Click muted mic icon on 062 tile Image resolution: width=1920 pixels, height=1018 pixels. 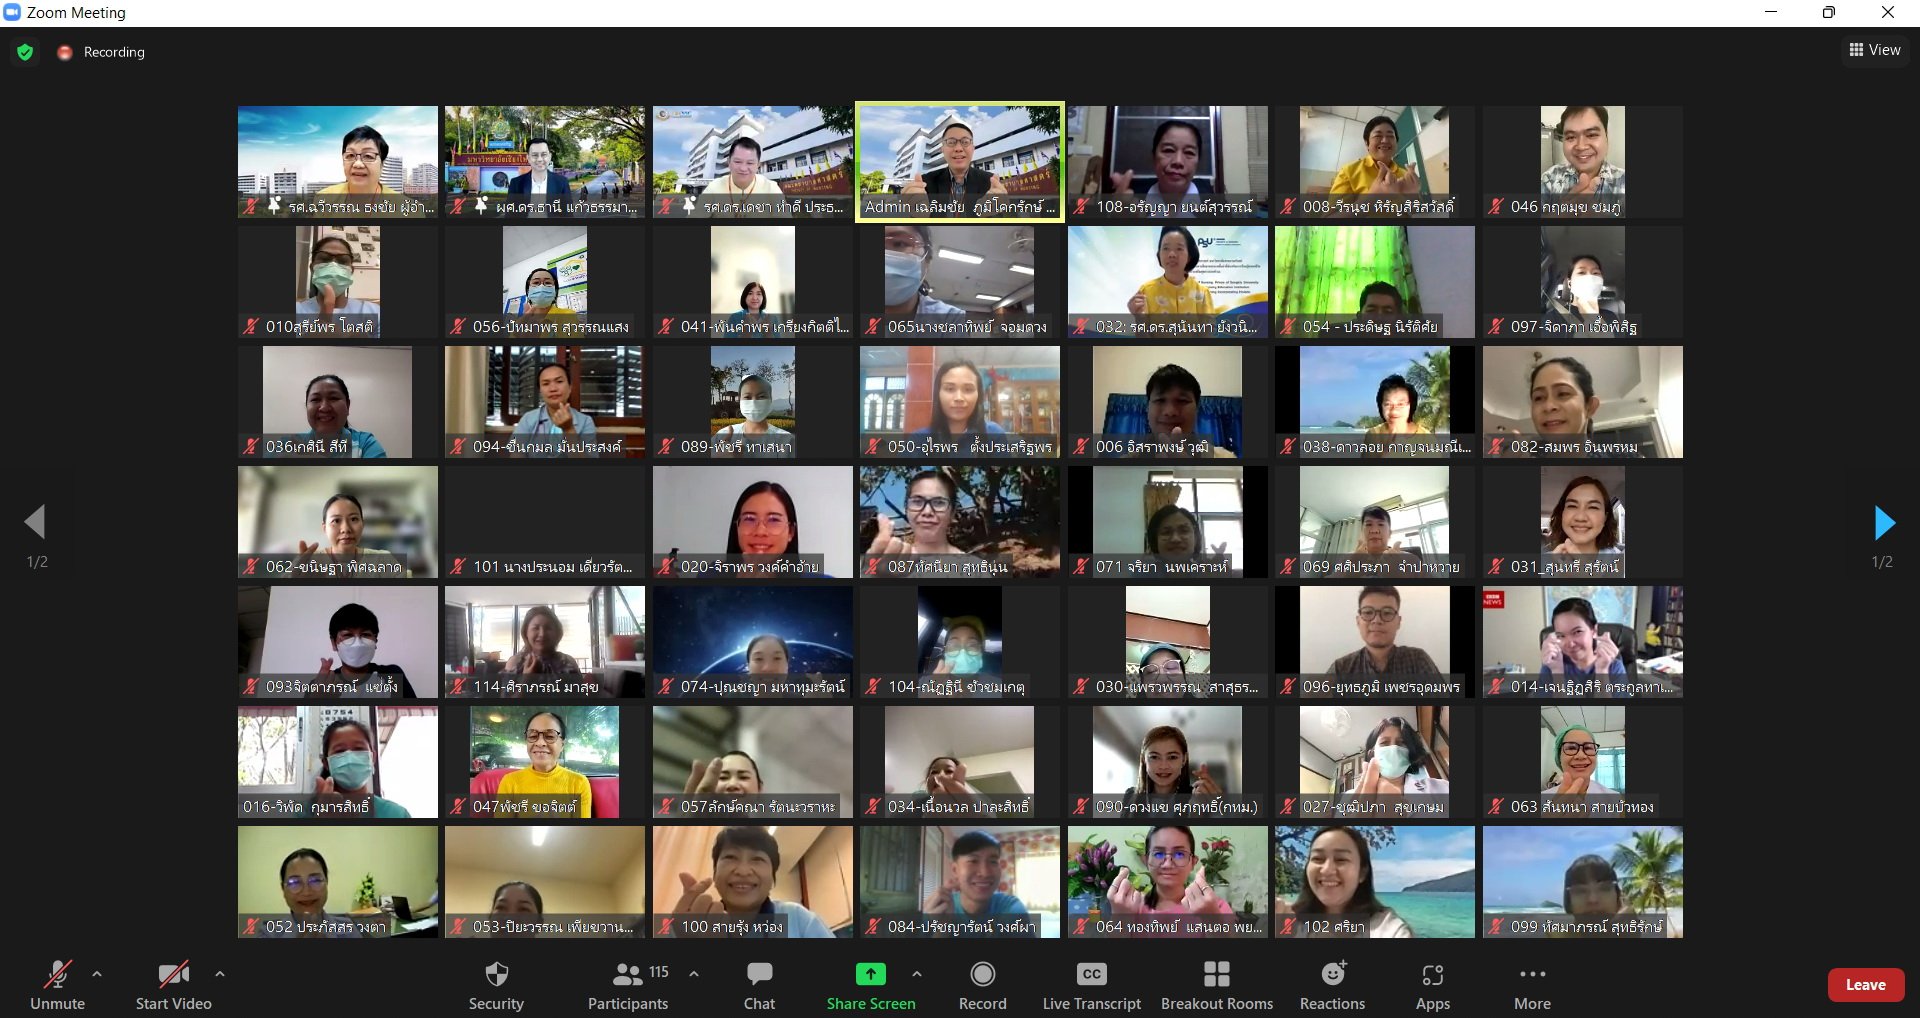(251, 567)
